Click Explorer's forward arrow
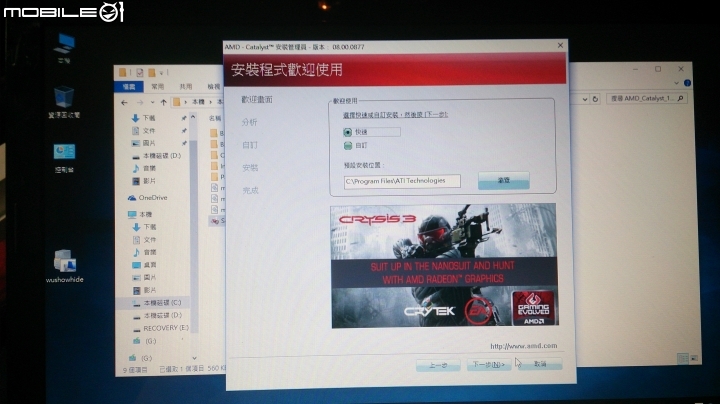The height and width of the screenshot is (404, 720). tap(140, 102)
